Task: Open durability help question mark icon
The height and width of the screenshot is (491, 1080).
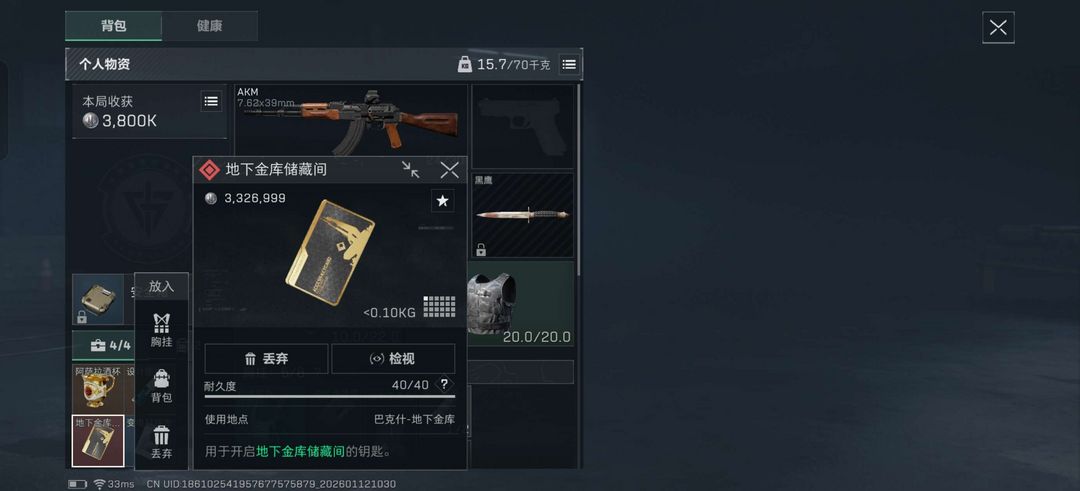Action: [444, 384]
